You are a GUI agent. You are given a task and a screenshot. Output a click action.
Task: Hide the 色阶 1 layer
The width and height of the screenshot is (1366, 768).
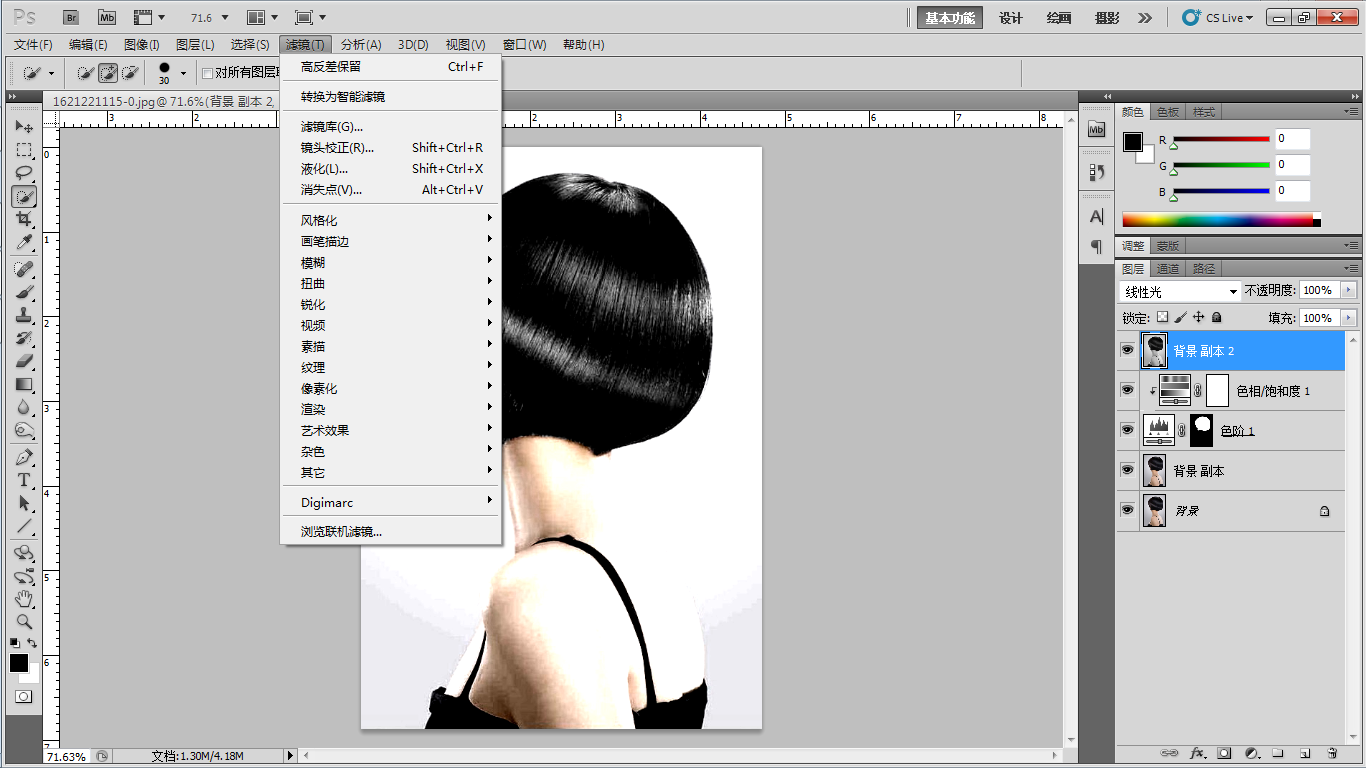point(1127,430)
